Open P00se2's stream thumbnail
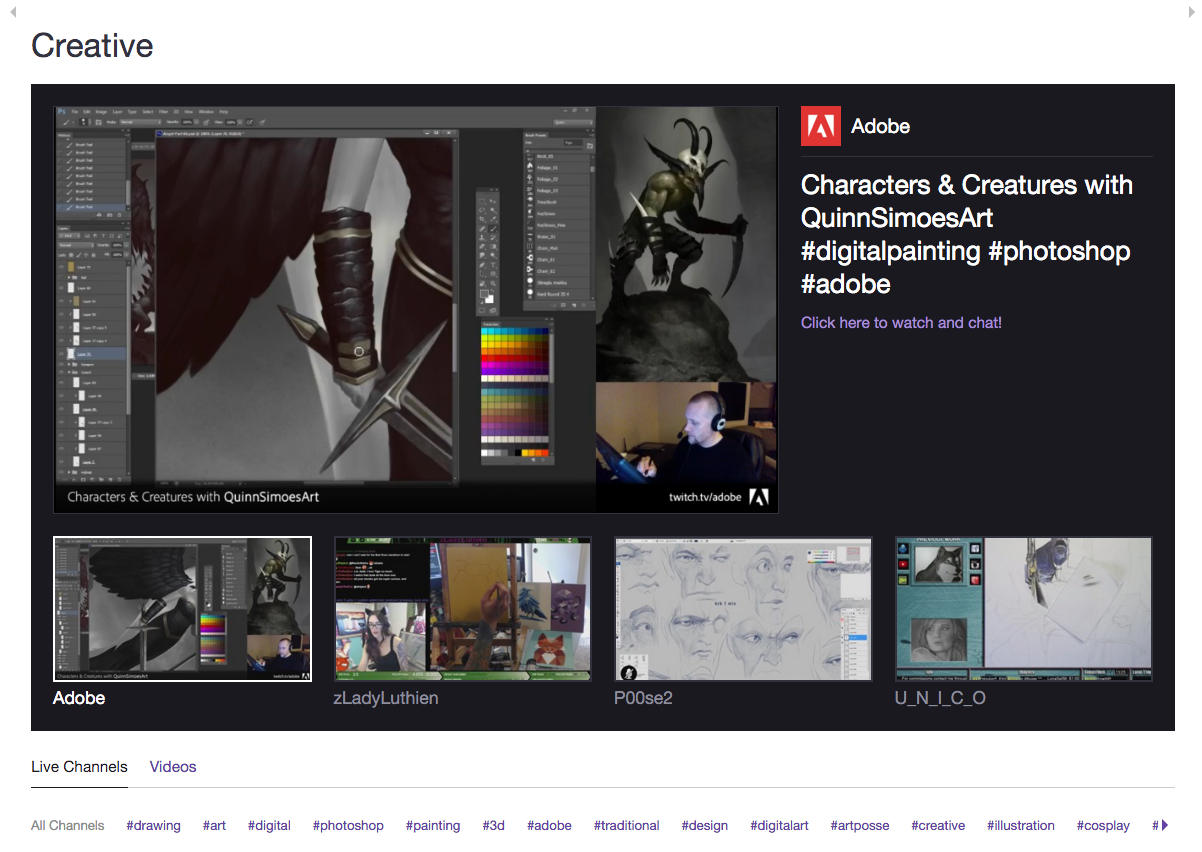 pos(743,609)
